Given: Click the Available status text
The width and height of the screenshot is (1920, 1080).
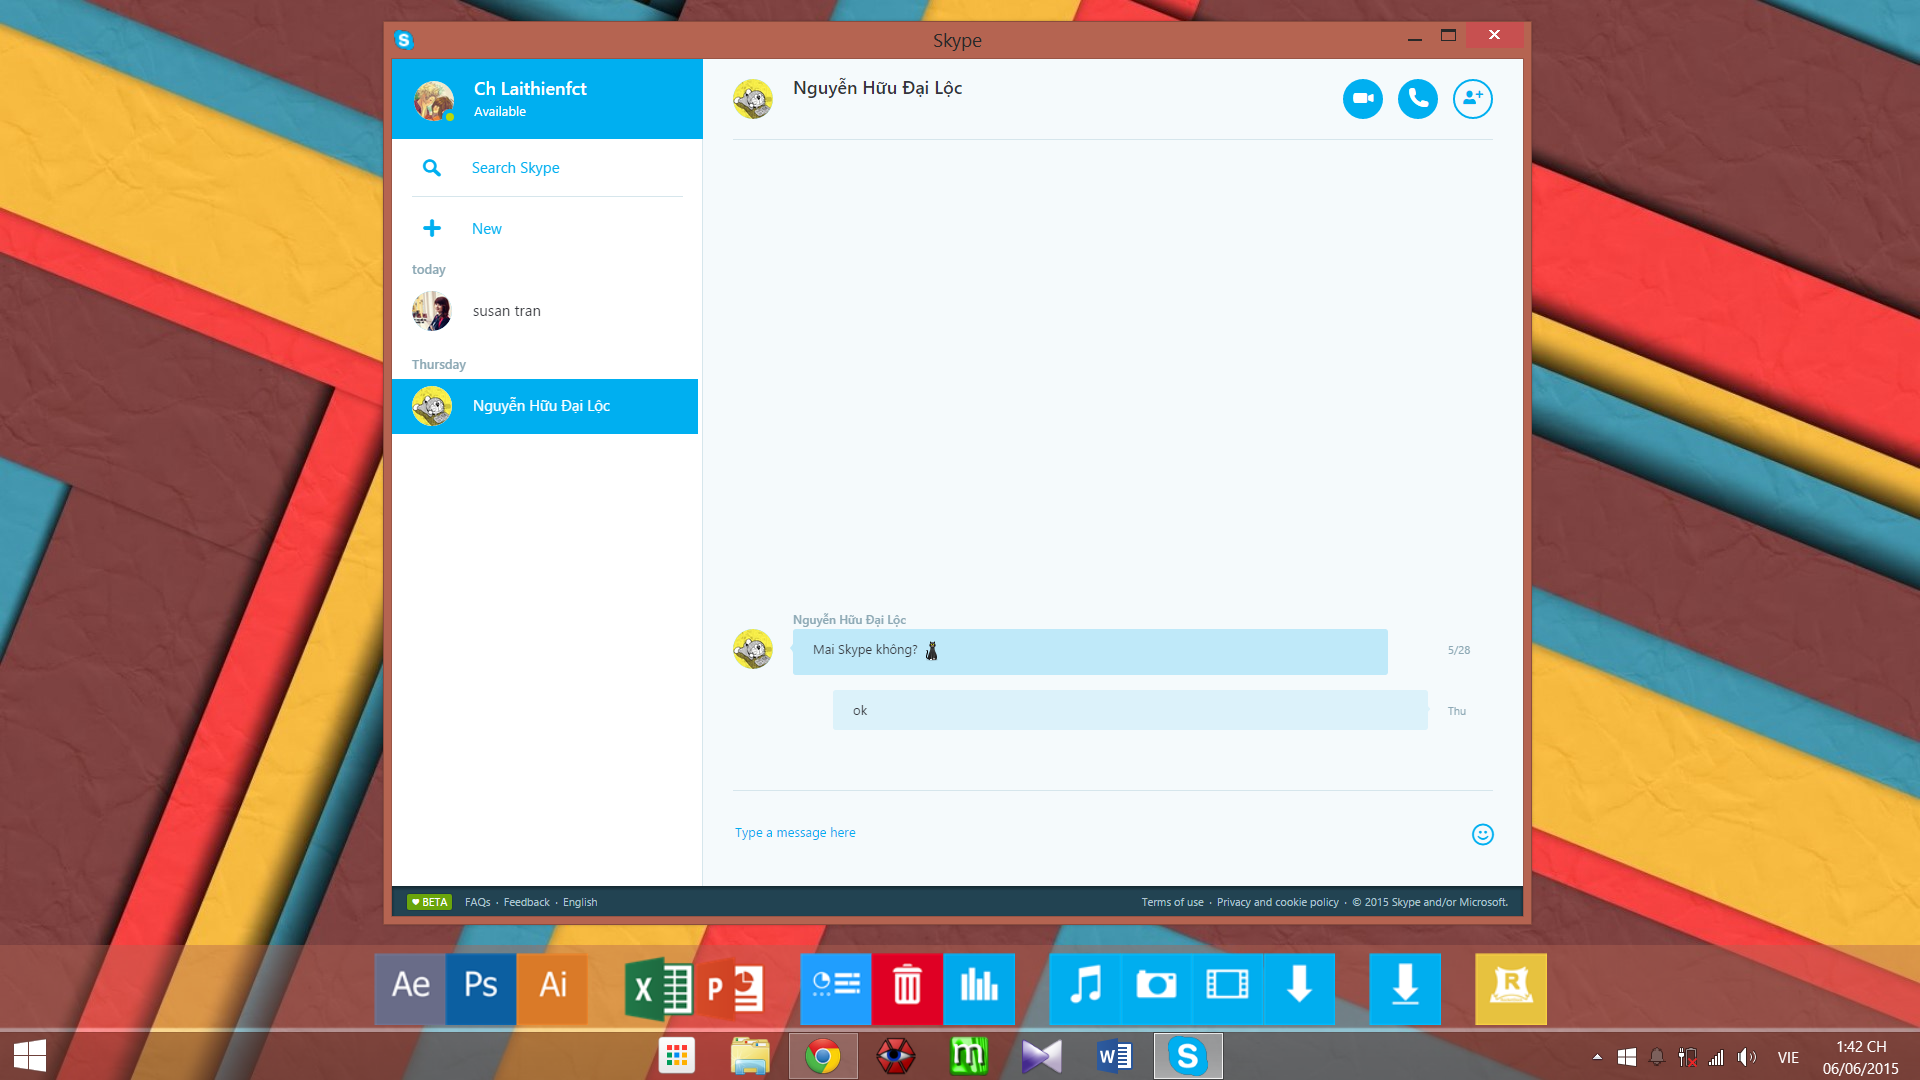Looking at the screenshot, I should (x=499, y=112).
